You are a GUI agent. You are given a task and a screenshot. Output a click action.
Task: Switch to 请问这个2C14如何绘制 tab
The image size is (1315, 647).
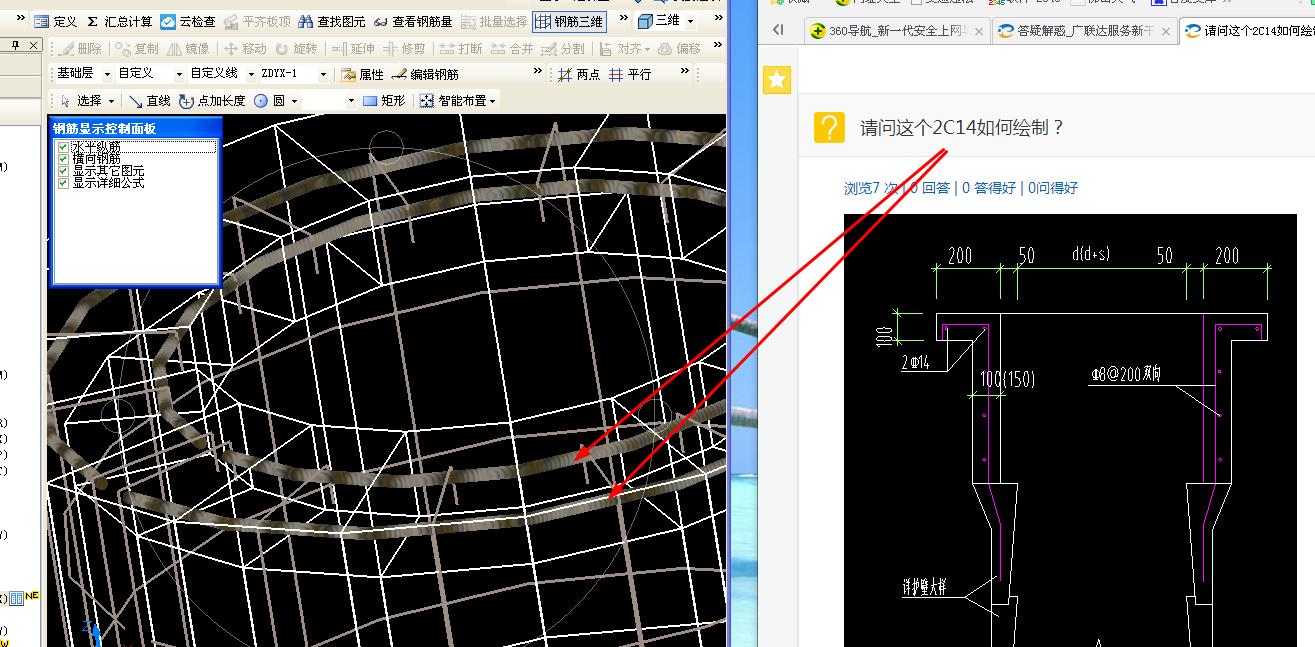(x=1248, y=31)
